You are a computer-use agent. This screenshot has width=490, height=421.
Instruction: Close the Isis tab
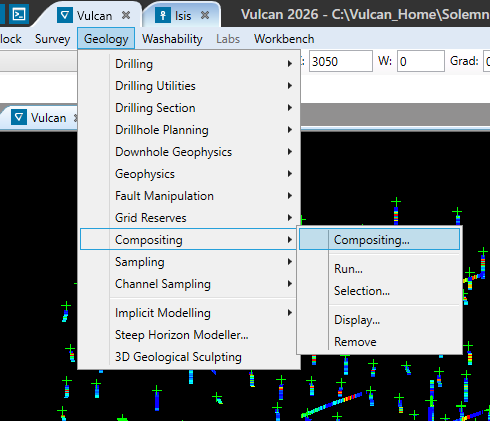(x=205, y=15)
